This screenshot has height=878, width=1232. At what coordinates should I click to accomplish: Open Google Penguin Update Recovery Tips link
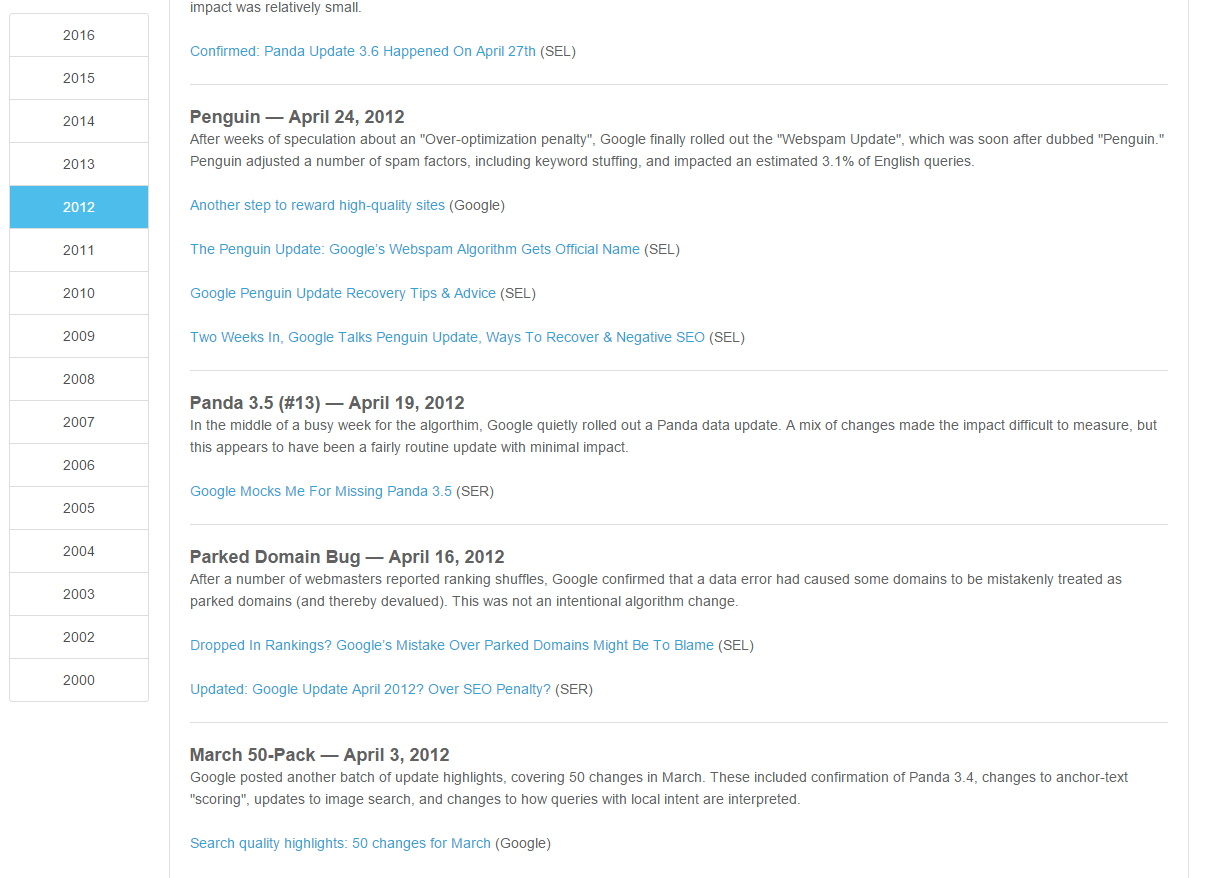343,293
